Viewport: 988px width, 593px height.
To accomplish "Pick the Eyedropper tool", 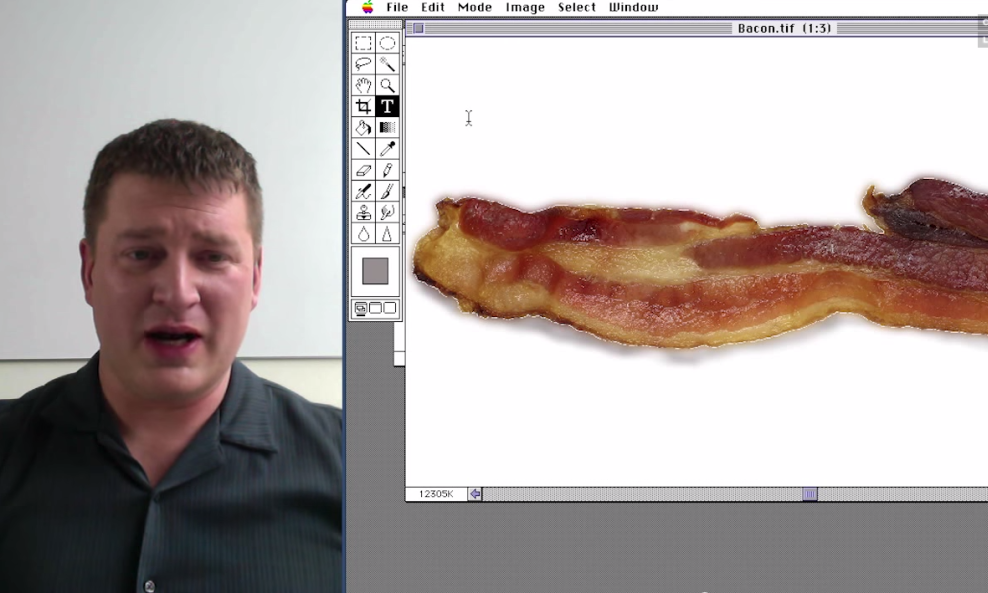I will [x=388, y=148].
